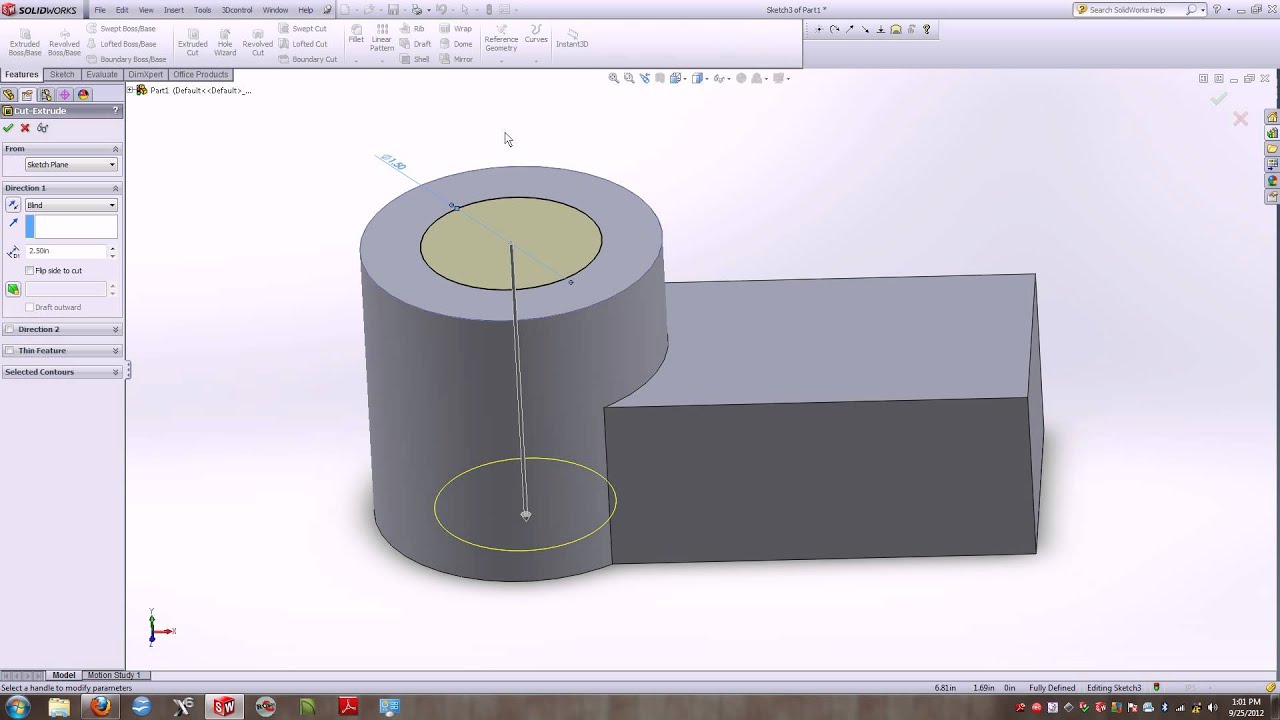Image resolution: width=1280 pixels, height=720 pixels.
Task: Open the DisplayManager tab icon
Action: tap(83, 95)
